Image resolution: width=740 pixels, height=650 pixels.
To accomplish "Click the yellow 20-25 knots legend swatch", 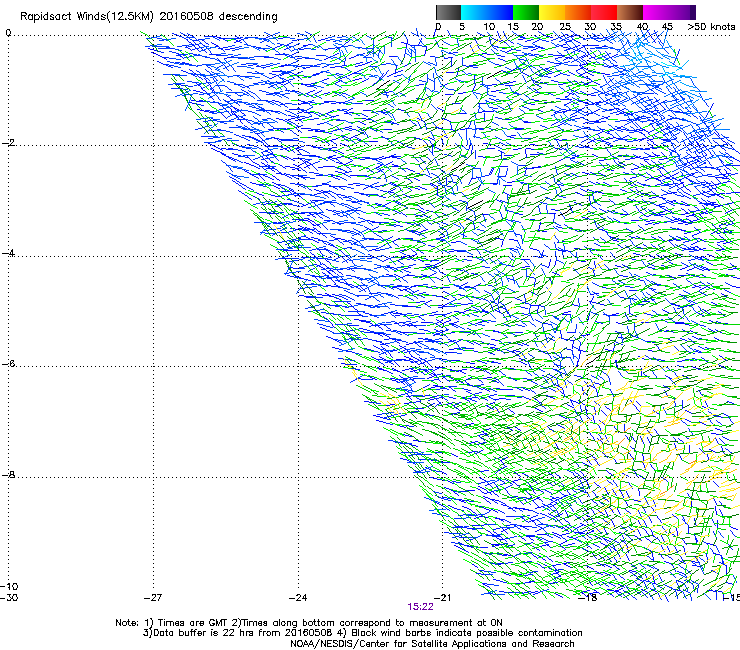I will (x=552, y=12).
